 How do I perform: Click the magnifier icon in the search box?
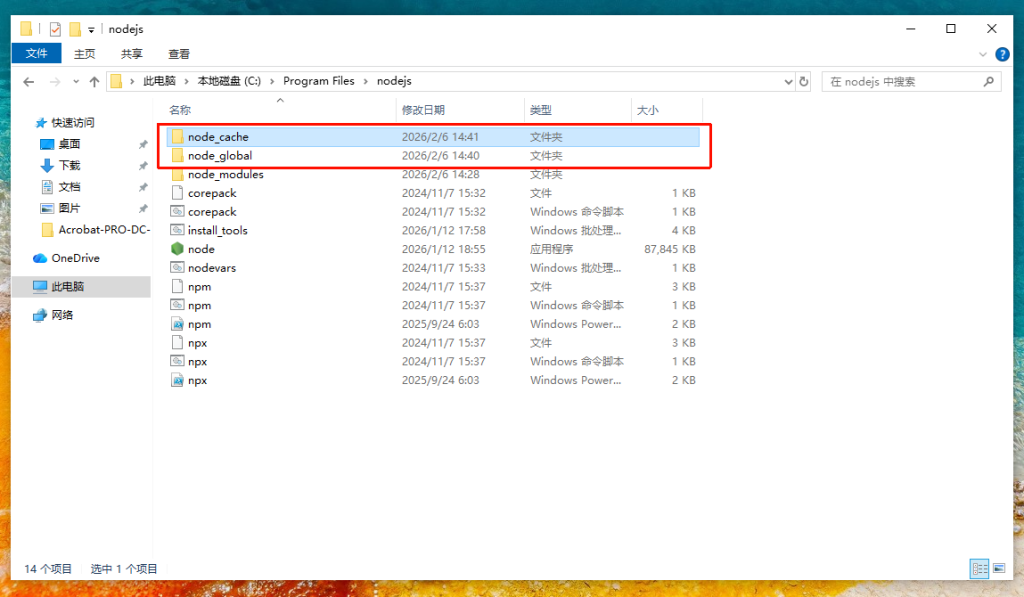click(990, 81)
